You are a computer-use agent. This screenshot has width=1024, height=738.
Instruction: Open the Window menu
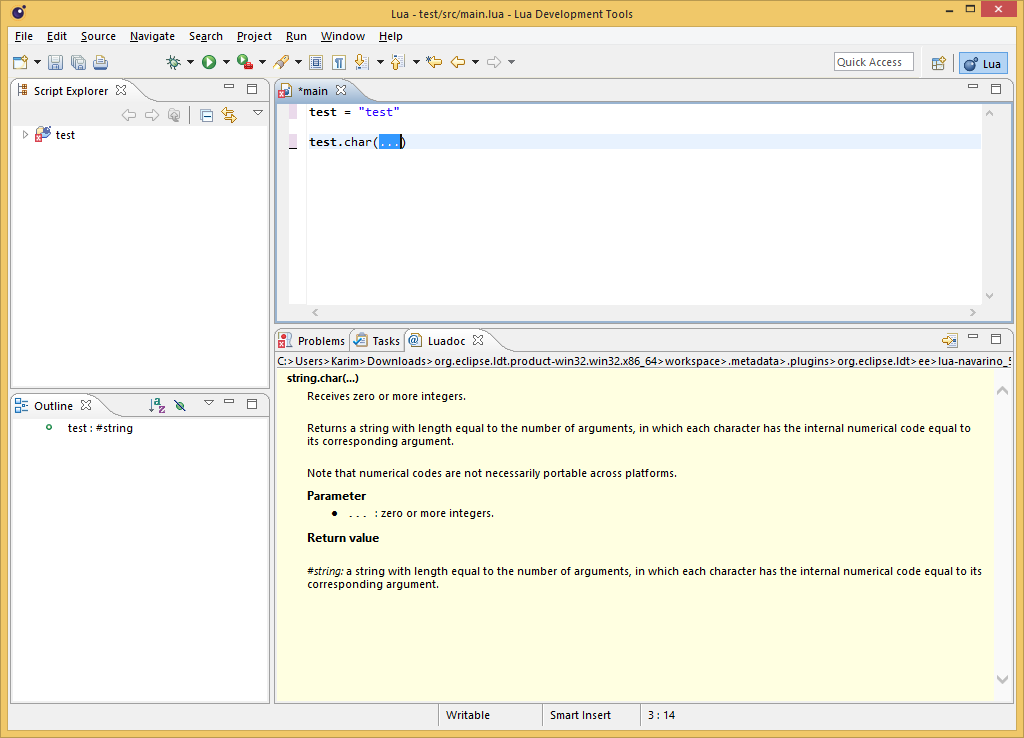(342, 36)
